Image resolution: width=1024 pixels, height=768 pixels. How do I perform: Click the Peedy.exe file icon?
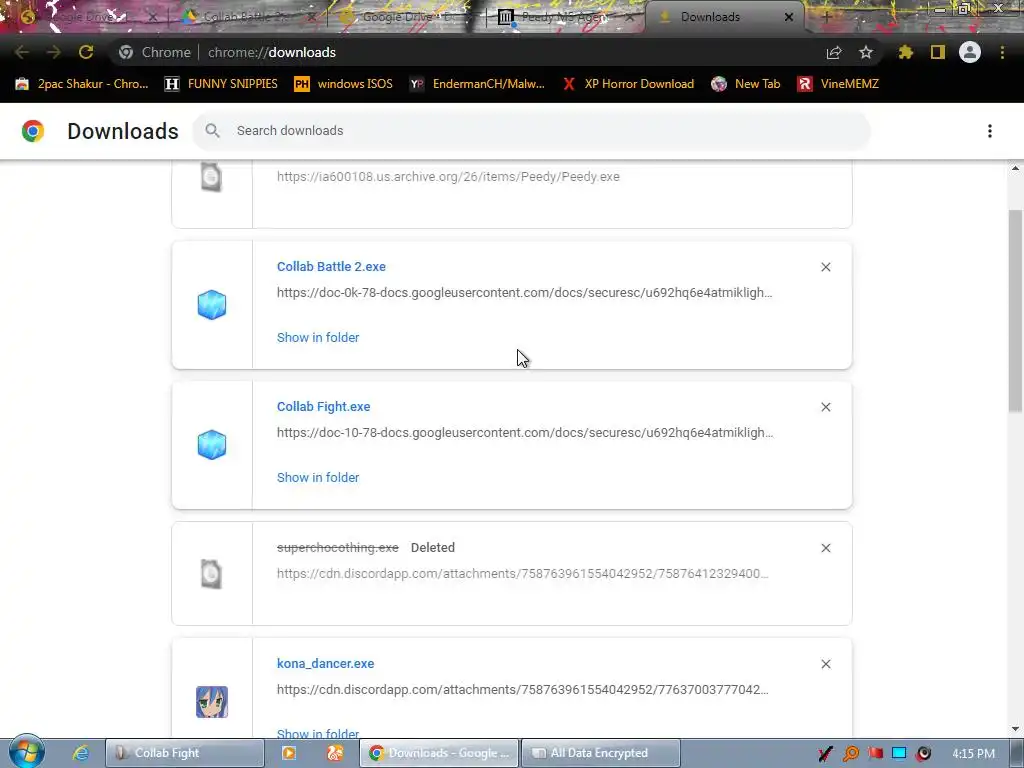click(x=212, y=177)
